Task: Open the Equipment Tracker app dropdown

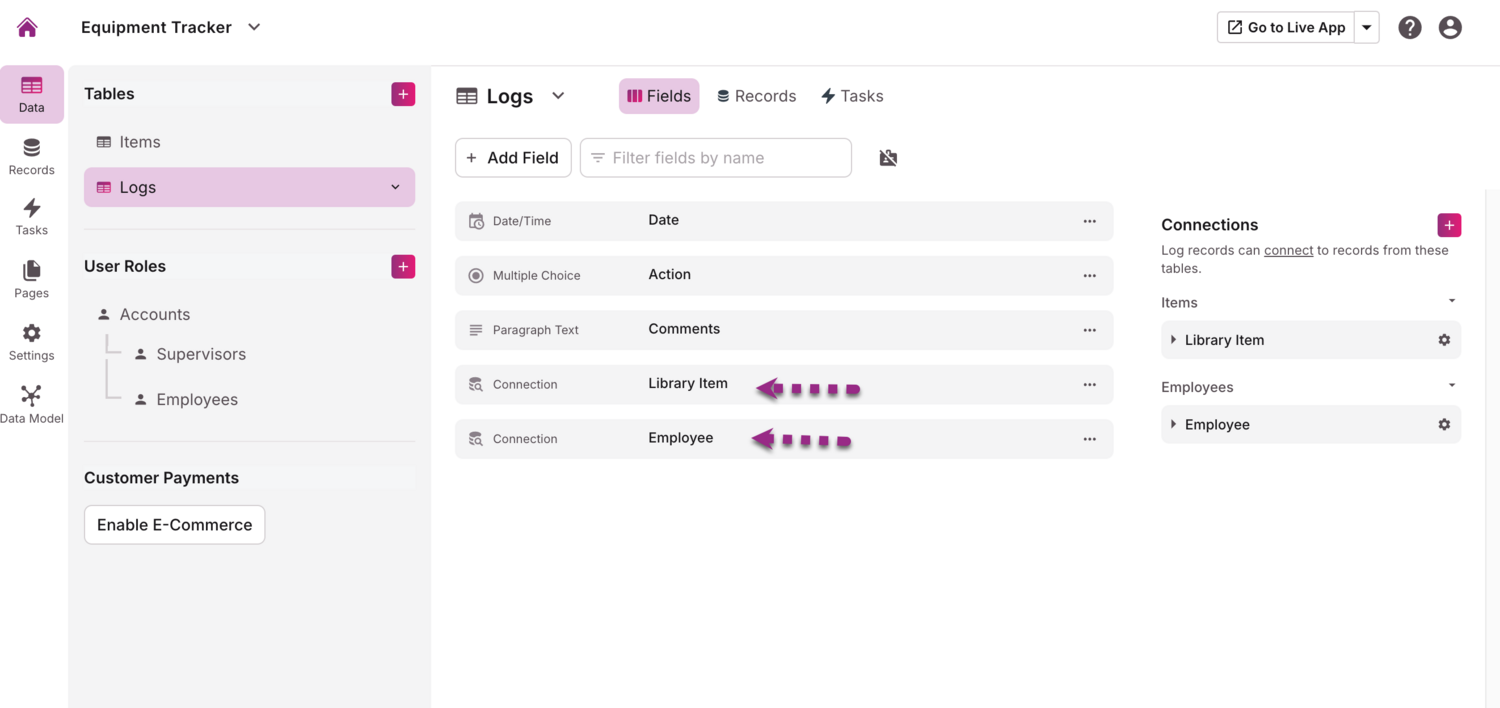Action: pyautogui.click(x=254, y=27)
